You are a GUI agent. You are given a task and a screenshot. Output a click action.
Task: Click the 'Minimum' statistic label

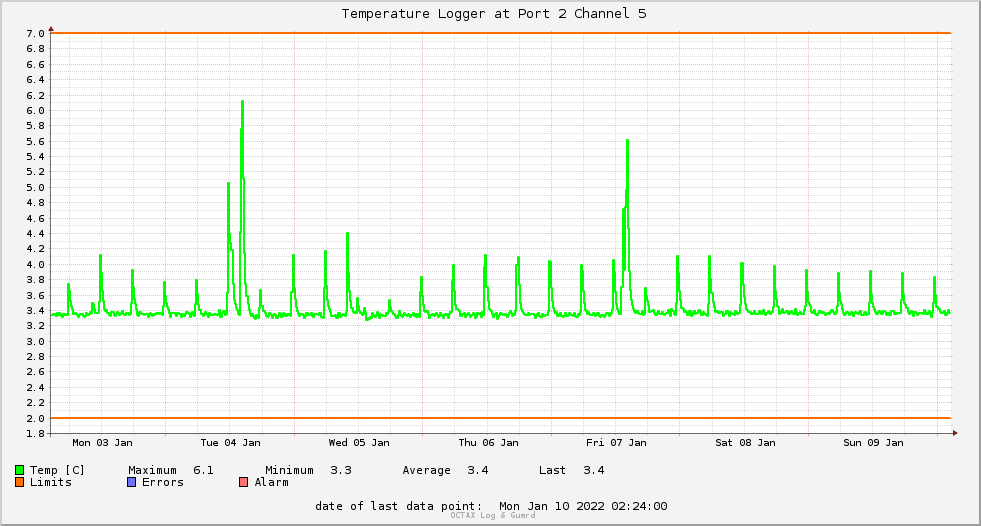click(290, 470)
